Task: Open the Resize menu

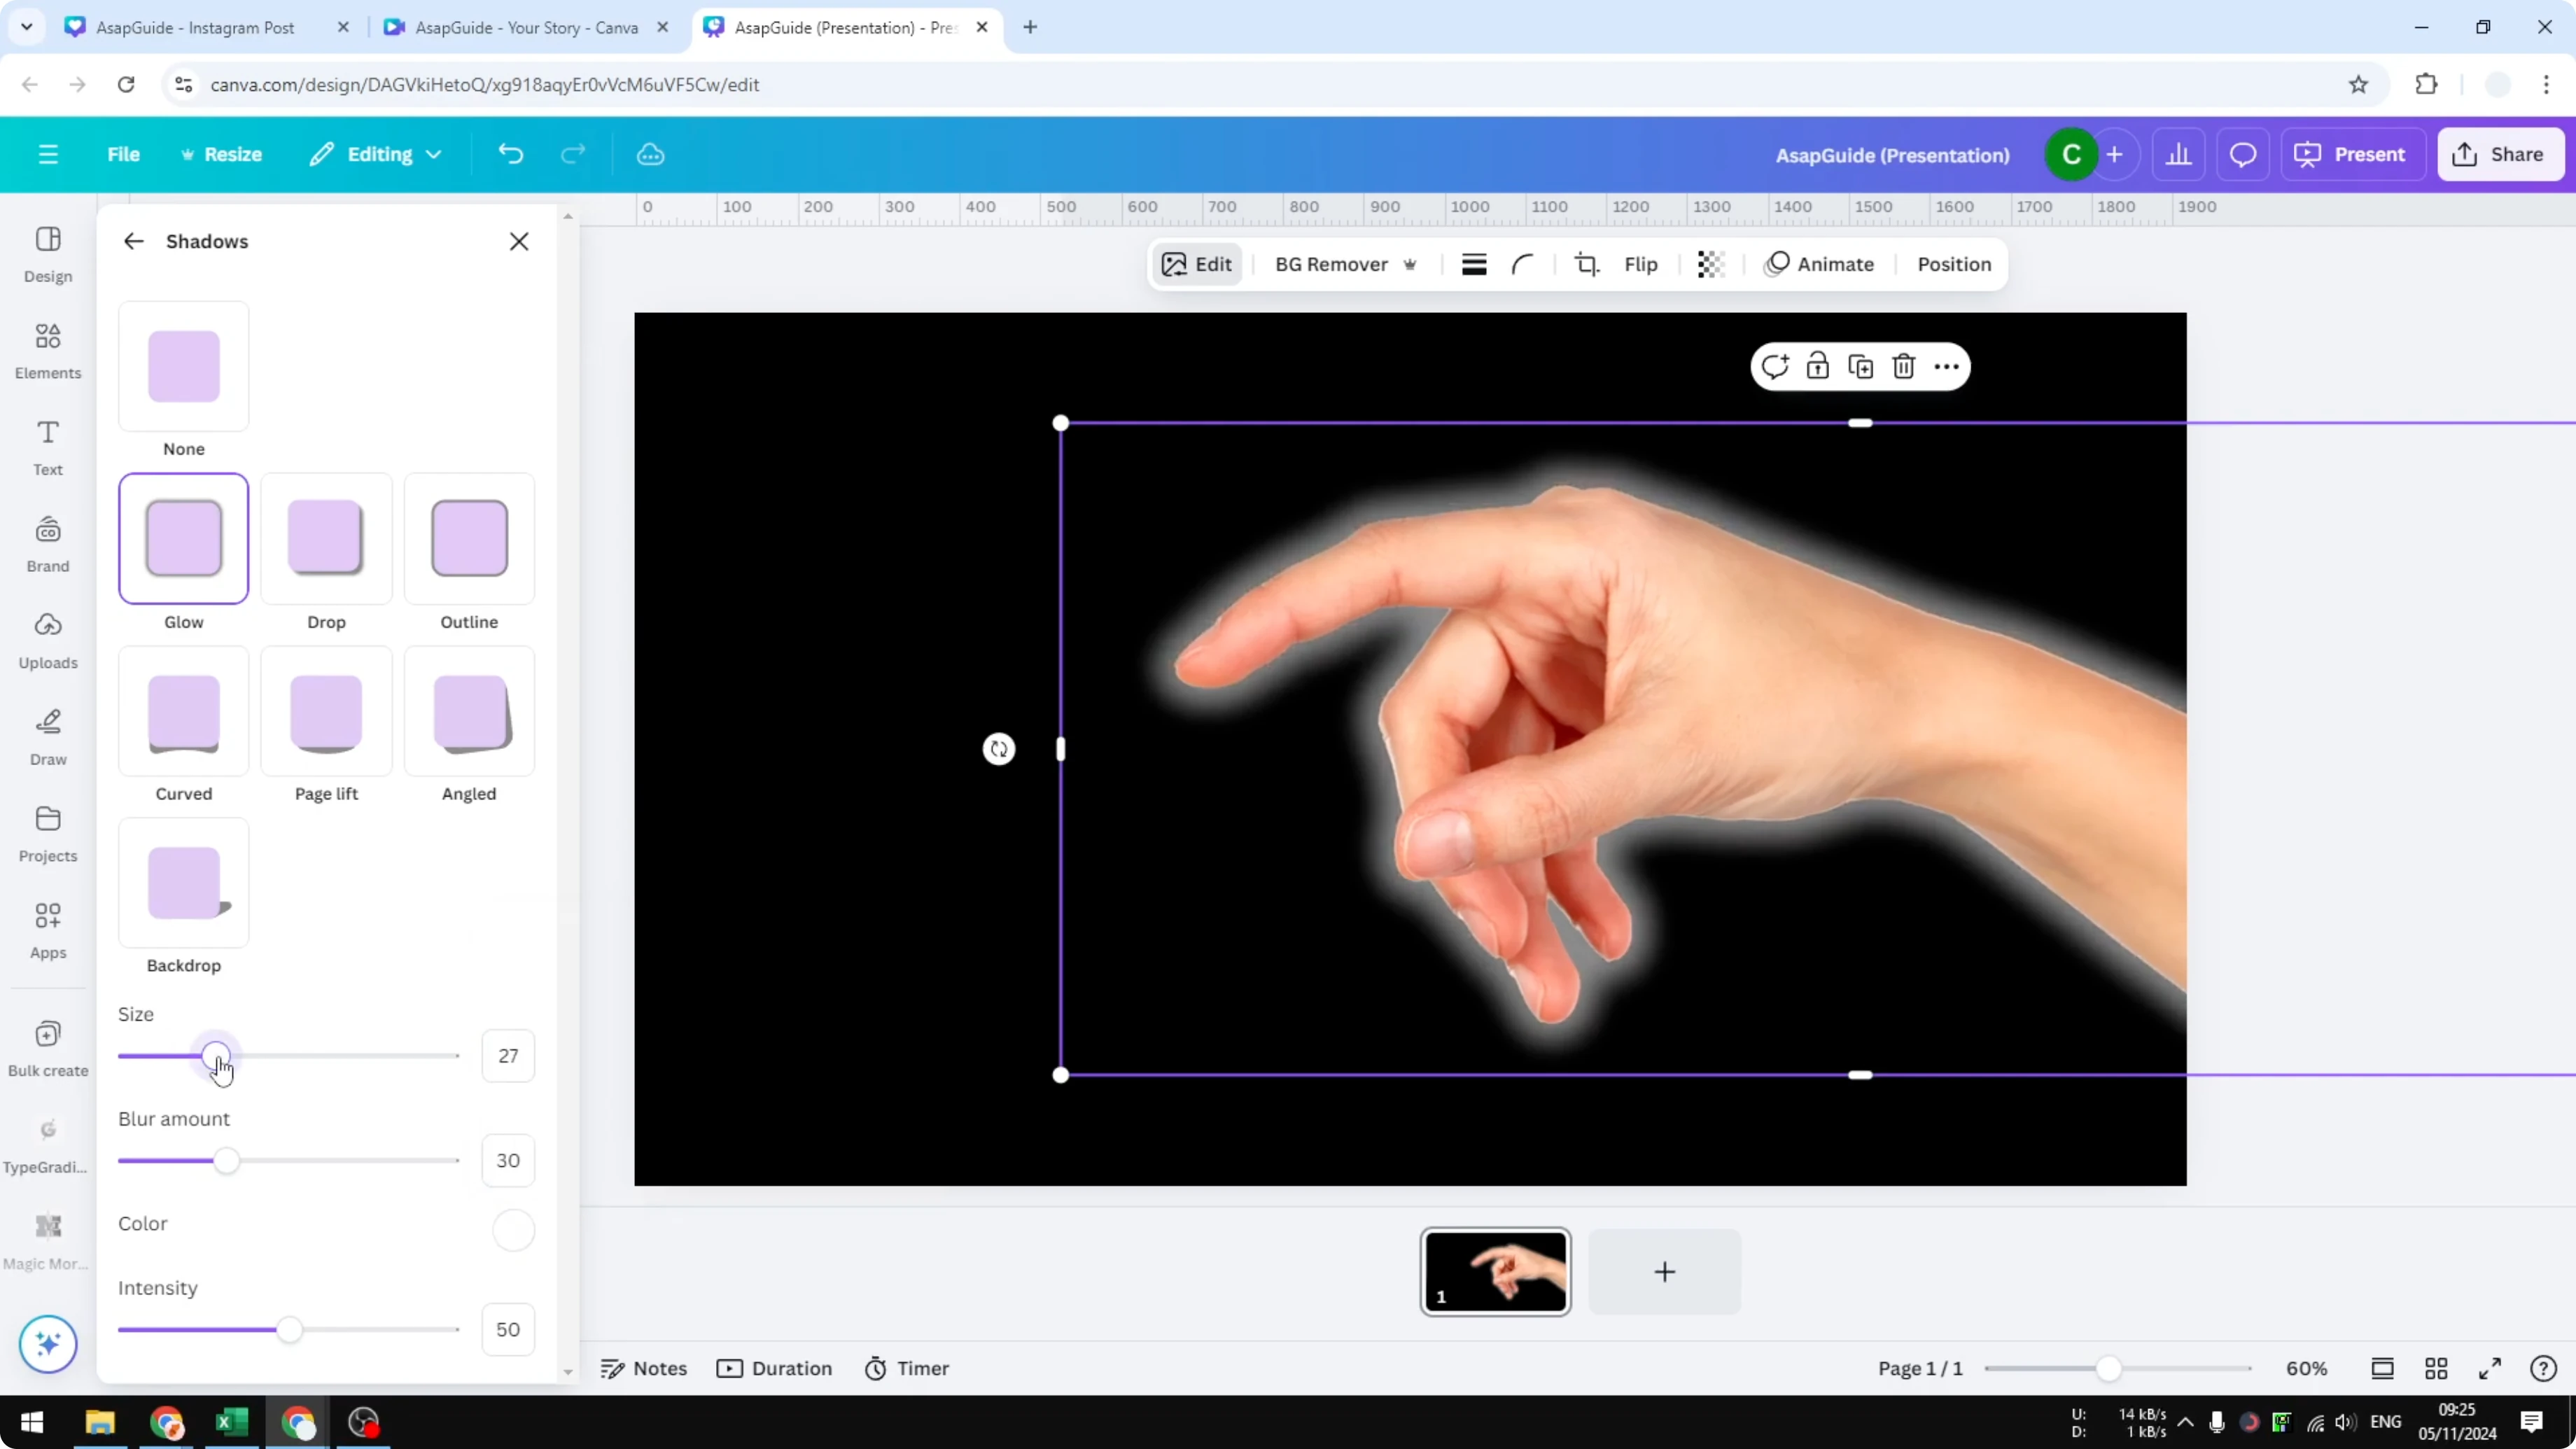Action: point(222,154)
